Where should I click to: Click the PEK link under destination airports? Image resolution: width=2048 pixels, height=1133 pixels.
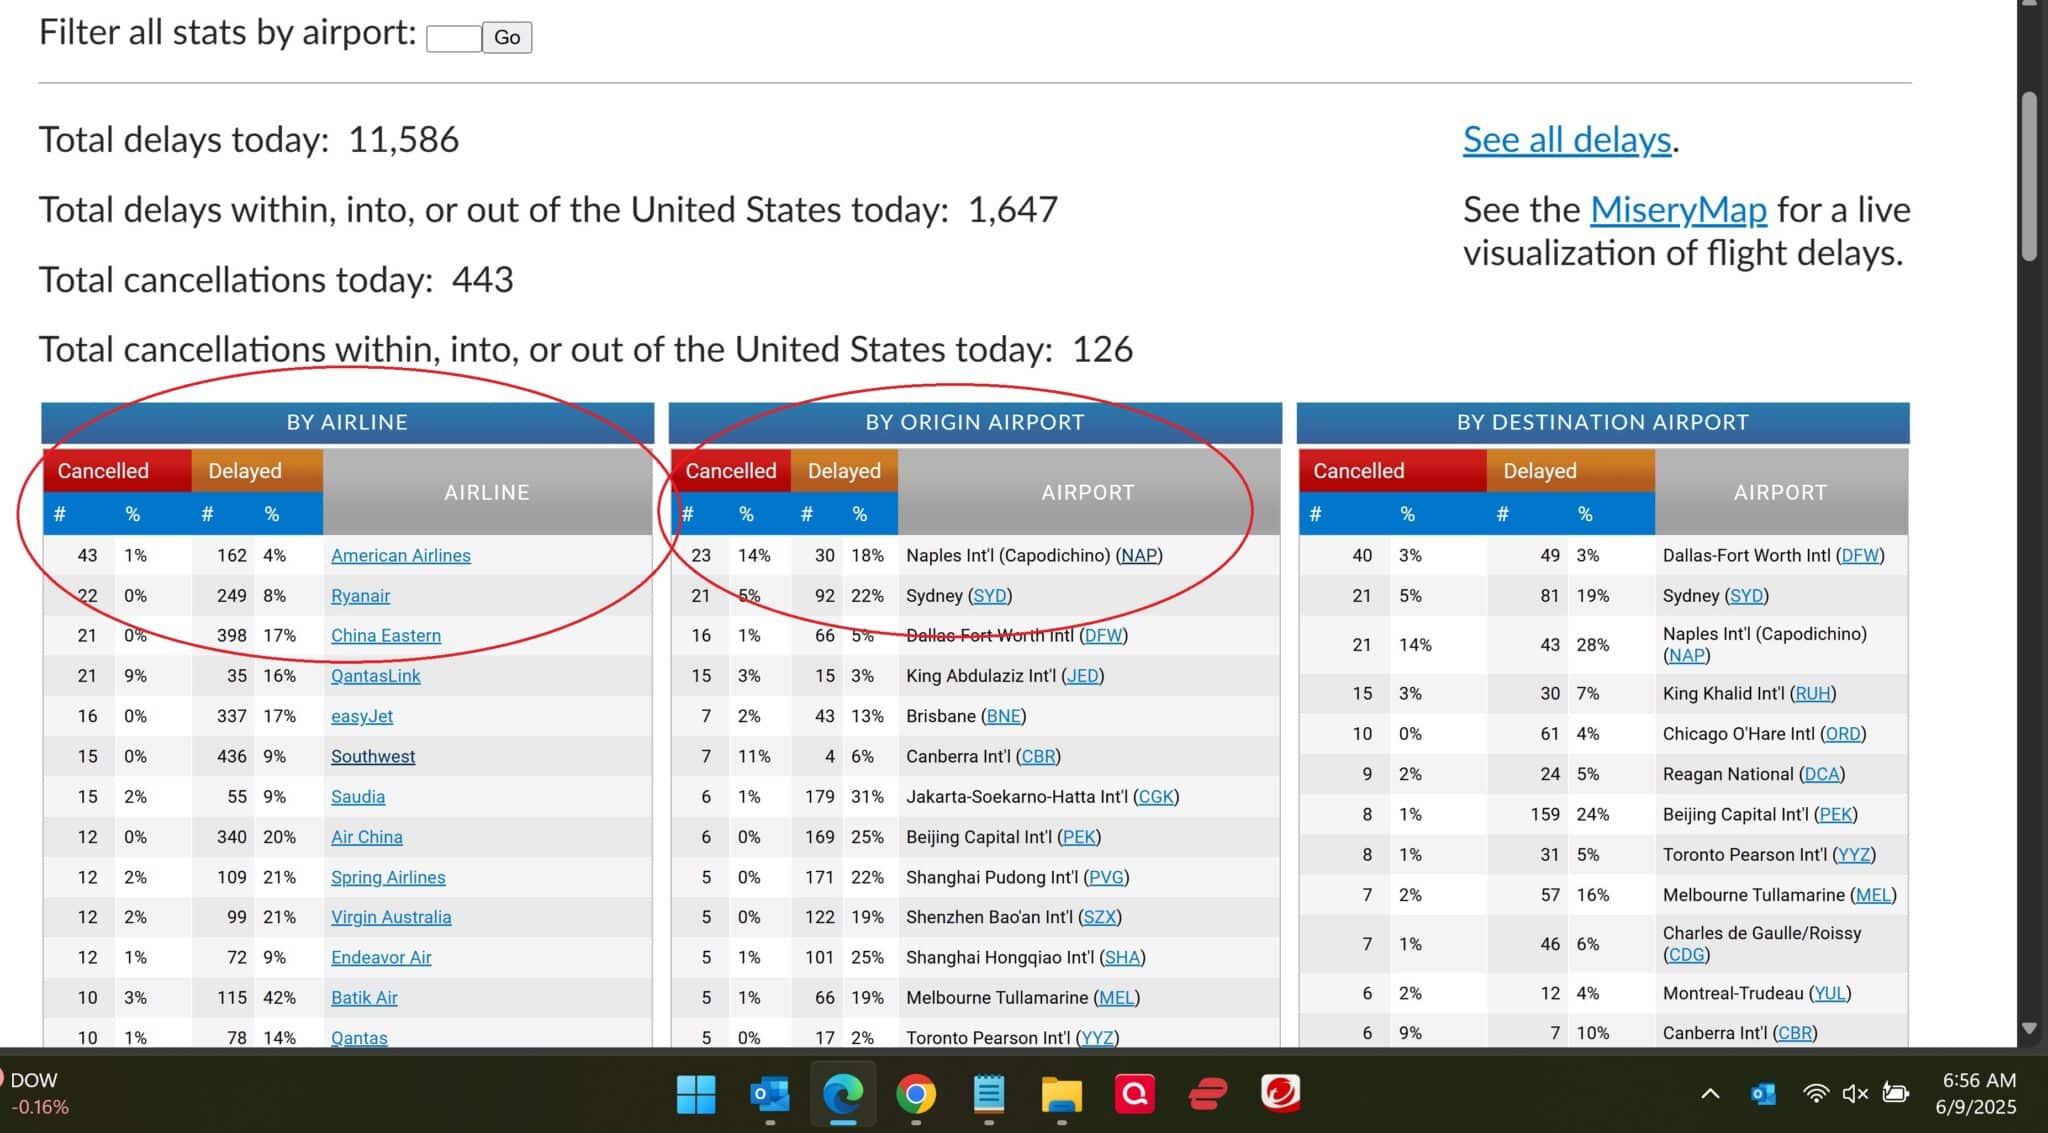pyautogui.click(x=1836, y=814)
